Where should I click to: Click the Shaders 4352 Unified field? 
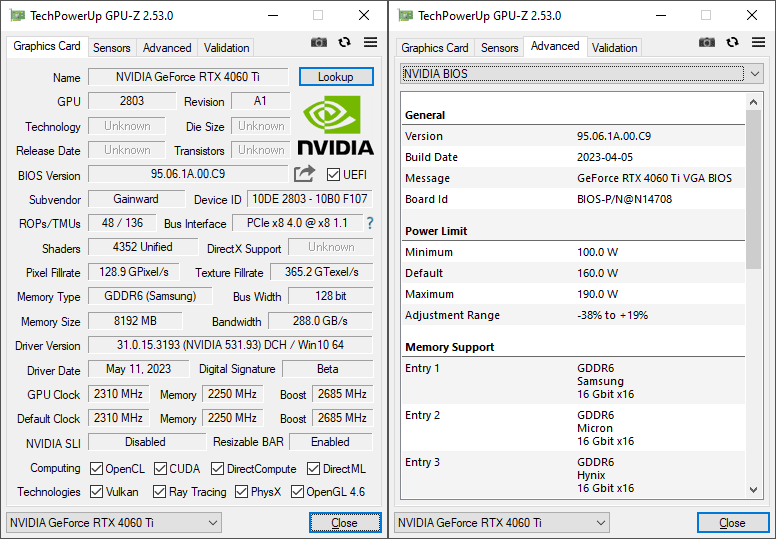(143, 247)
